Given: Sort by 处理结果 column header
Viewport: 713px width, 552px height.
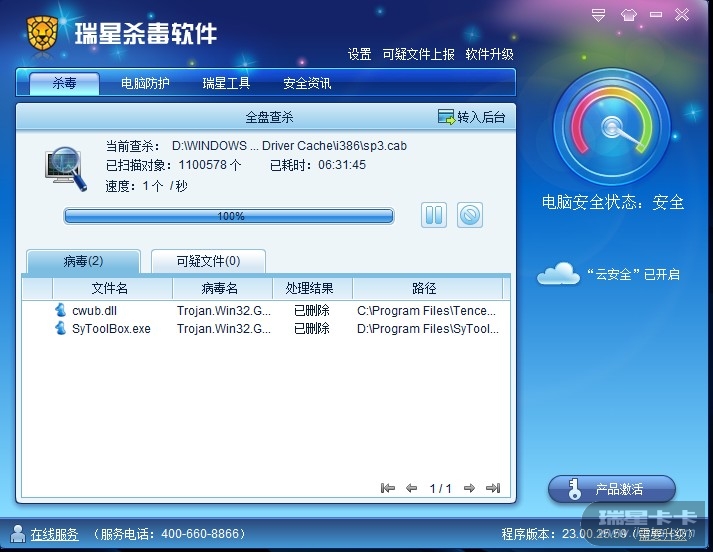Looking at the screenshot, I should [x=310, y=288].
